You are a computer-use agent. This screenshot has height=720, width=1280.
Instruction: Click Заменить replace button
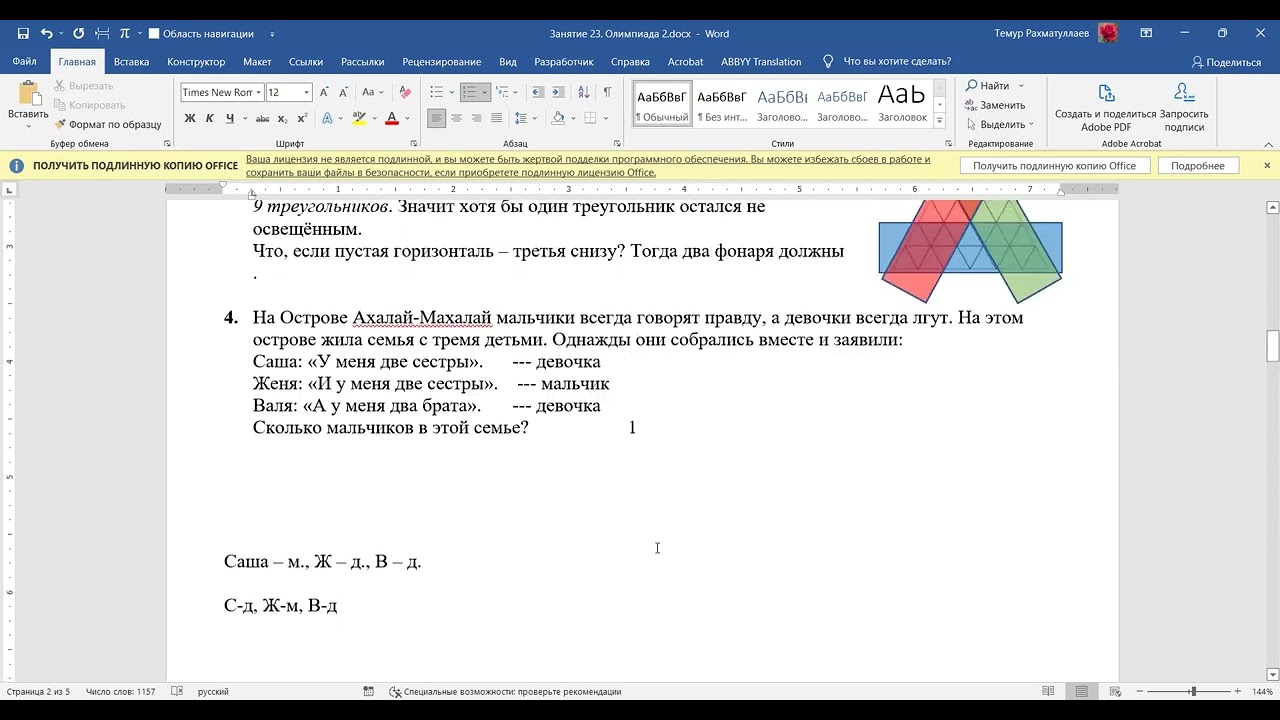pos(995,105)
